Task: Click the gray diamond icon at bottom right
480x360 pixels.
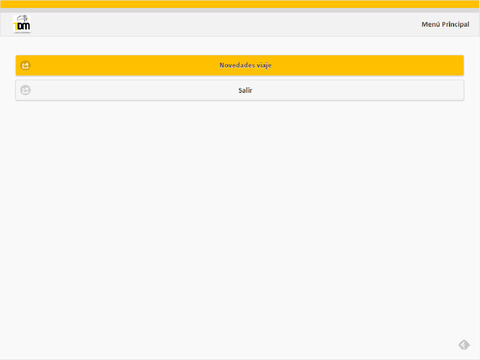Action: point(464,345)
